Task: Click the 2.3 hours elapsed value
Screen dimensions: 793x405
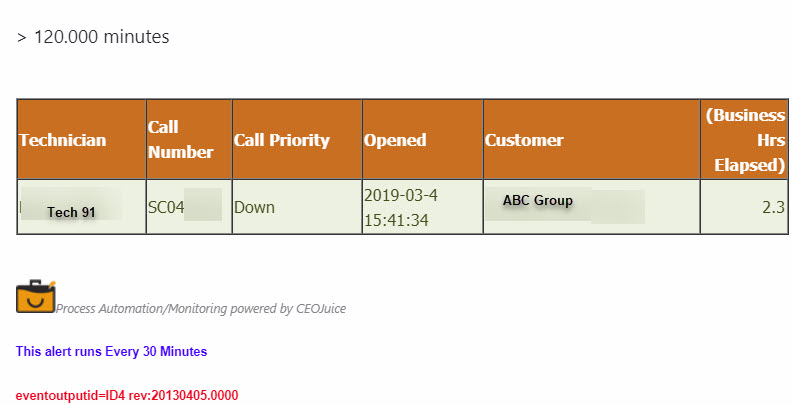Action: (773, 207)
